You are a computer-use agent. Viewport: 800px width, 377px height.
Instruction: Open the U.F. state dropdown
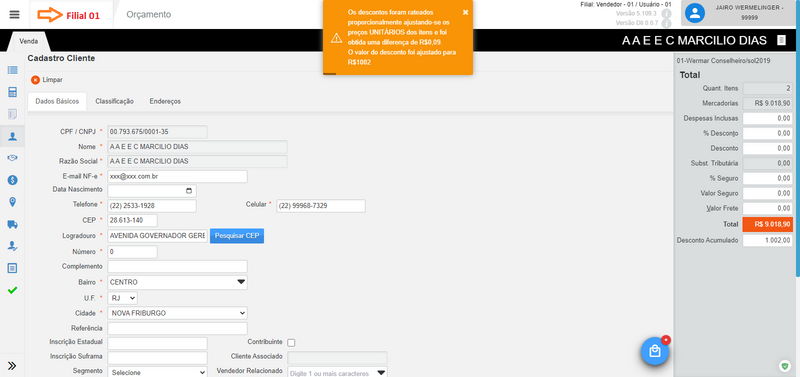(x=122, y=298)
